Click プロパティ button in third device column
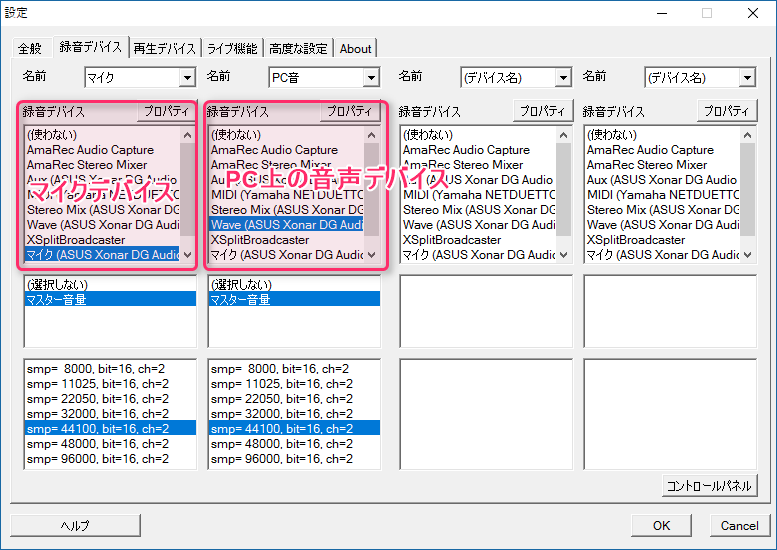The width and height of the screenshot is (777, 550). 543,111
